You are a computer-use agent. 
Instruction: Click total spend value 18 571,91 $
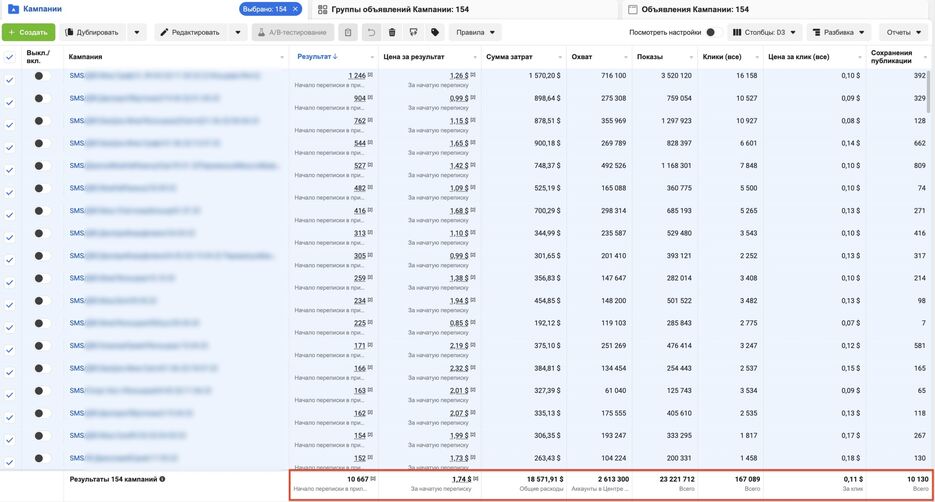[545, 479]
